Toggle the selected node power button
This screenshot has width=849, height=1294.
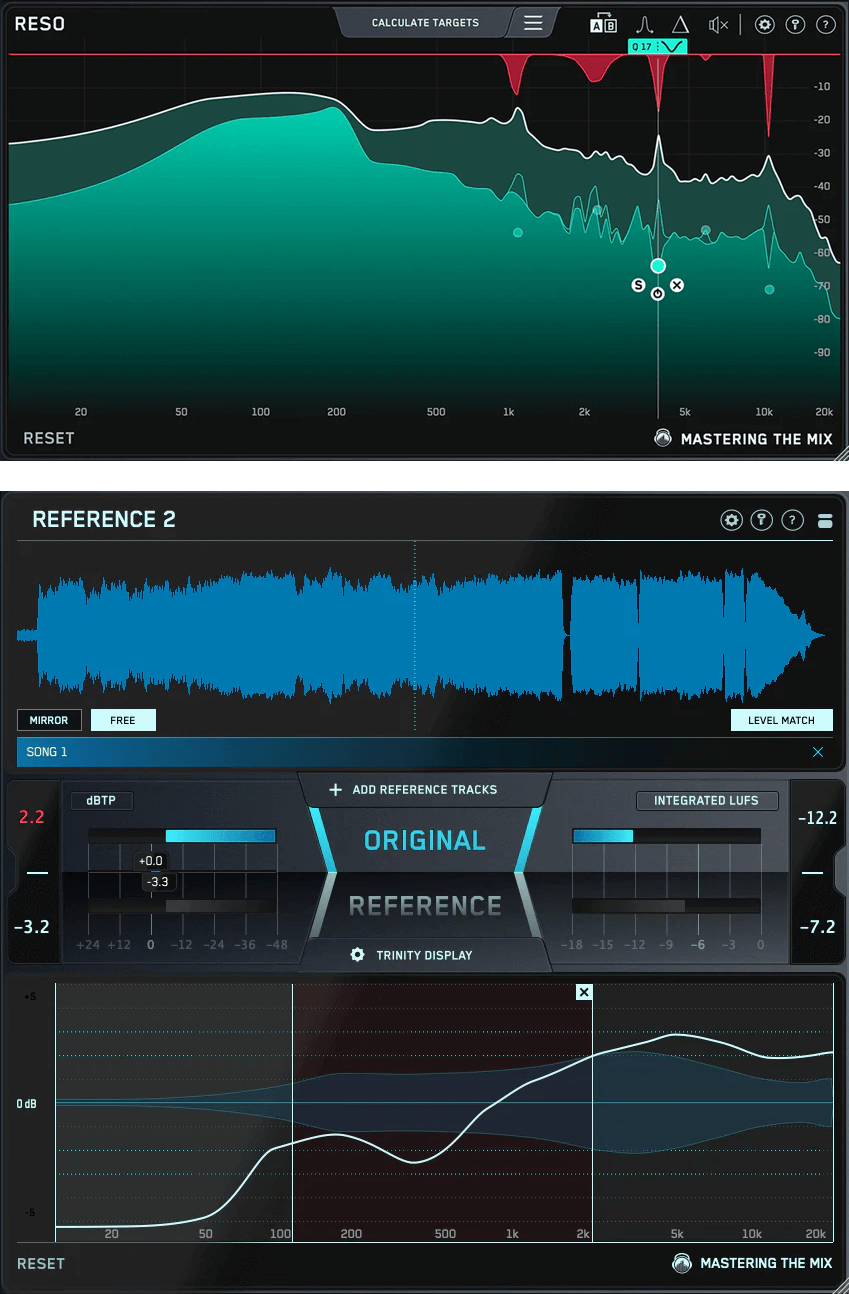pyautogui.click(x=658, y=294)
